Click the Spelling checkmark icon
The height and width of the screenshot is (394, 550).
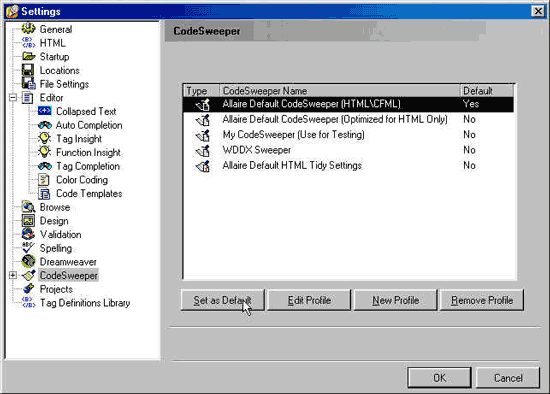pos(28,248)
